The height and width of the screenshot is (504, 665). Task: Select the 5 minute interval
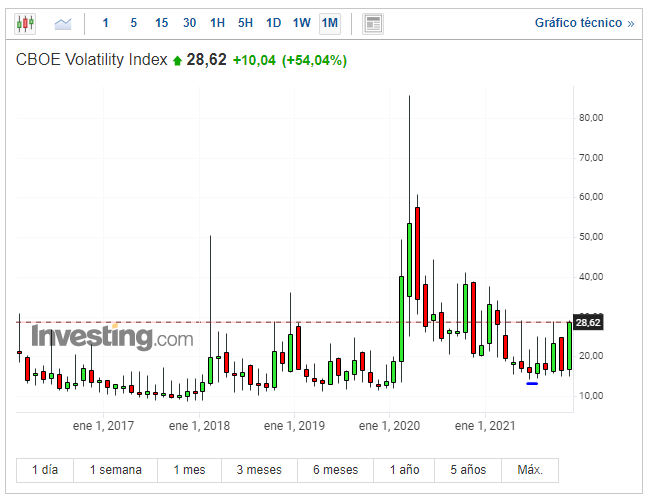pos(134,23)
